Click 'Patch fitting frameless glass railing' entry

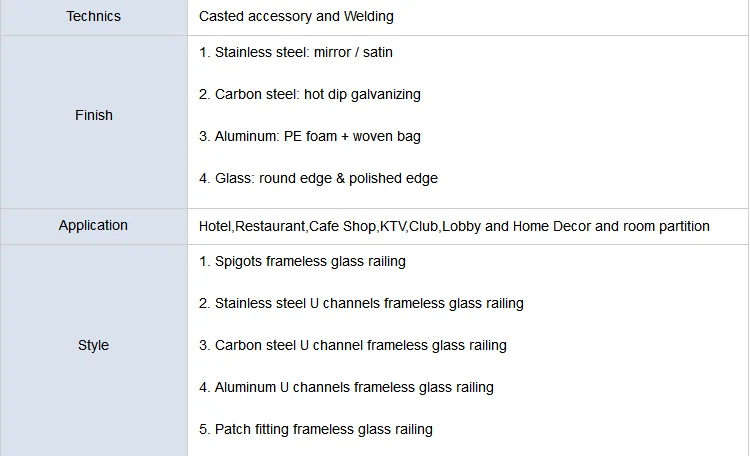pyautogui.click(x=316, y=429)
